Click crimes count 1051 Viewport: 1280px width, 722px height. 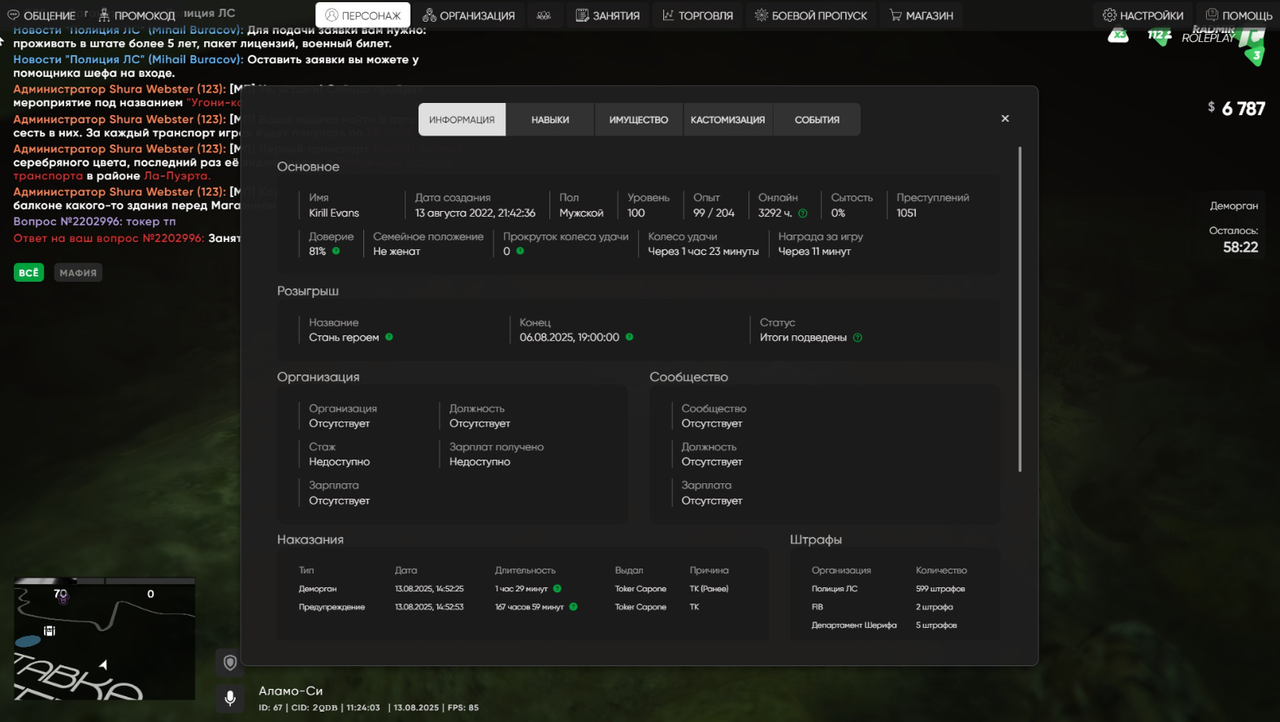907,213
